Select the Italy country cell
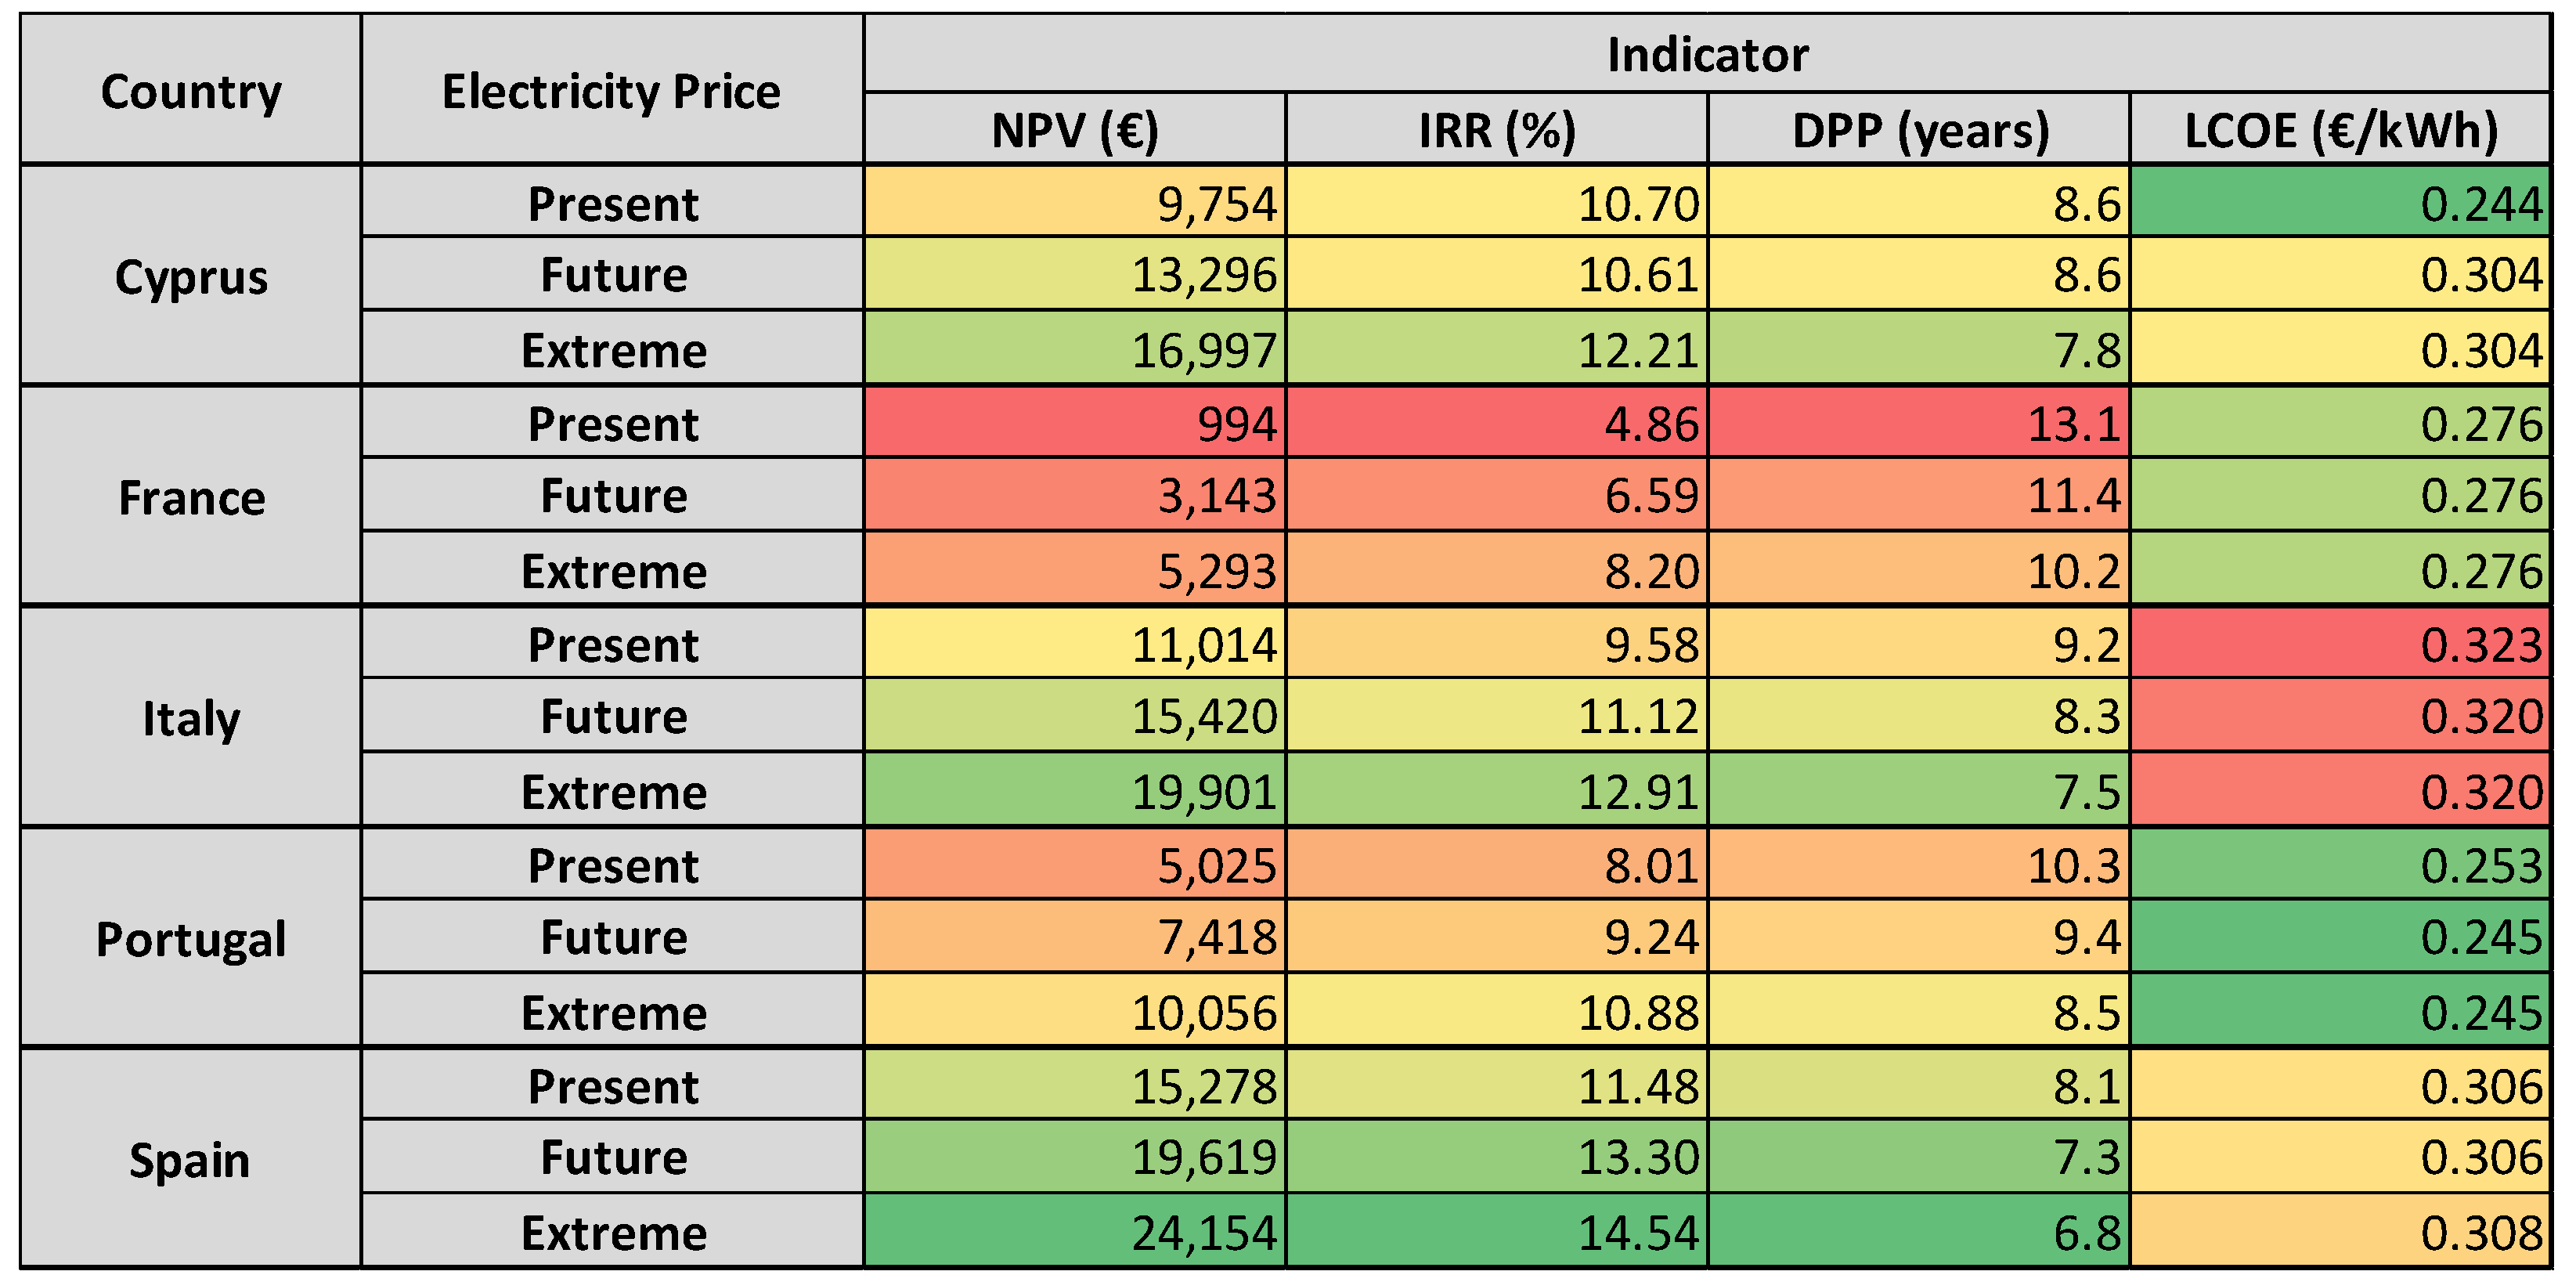The image size is (2576, 1282). 190,718
